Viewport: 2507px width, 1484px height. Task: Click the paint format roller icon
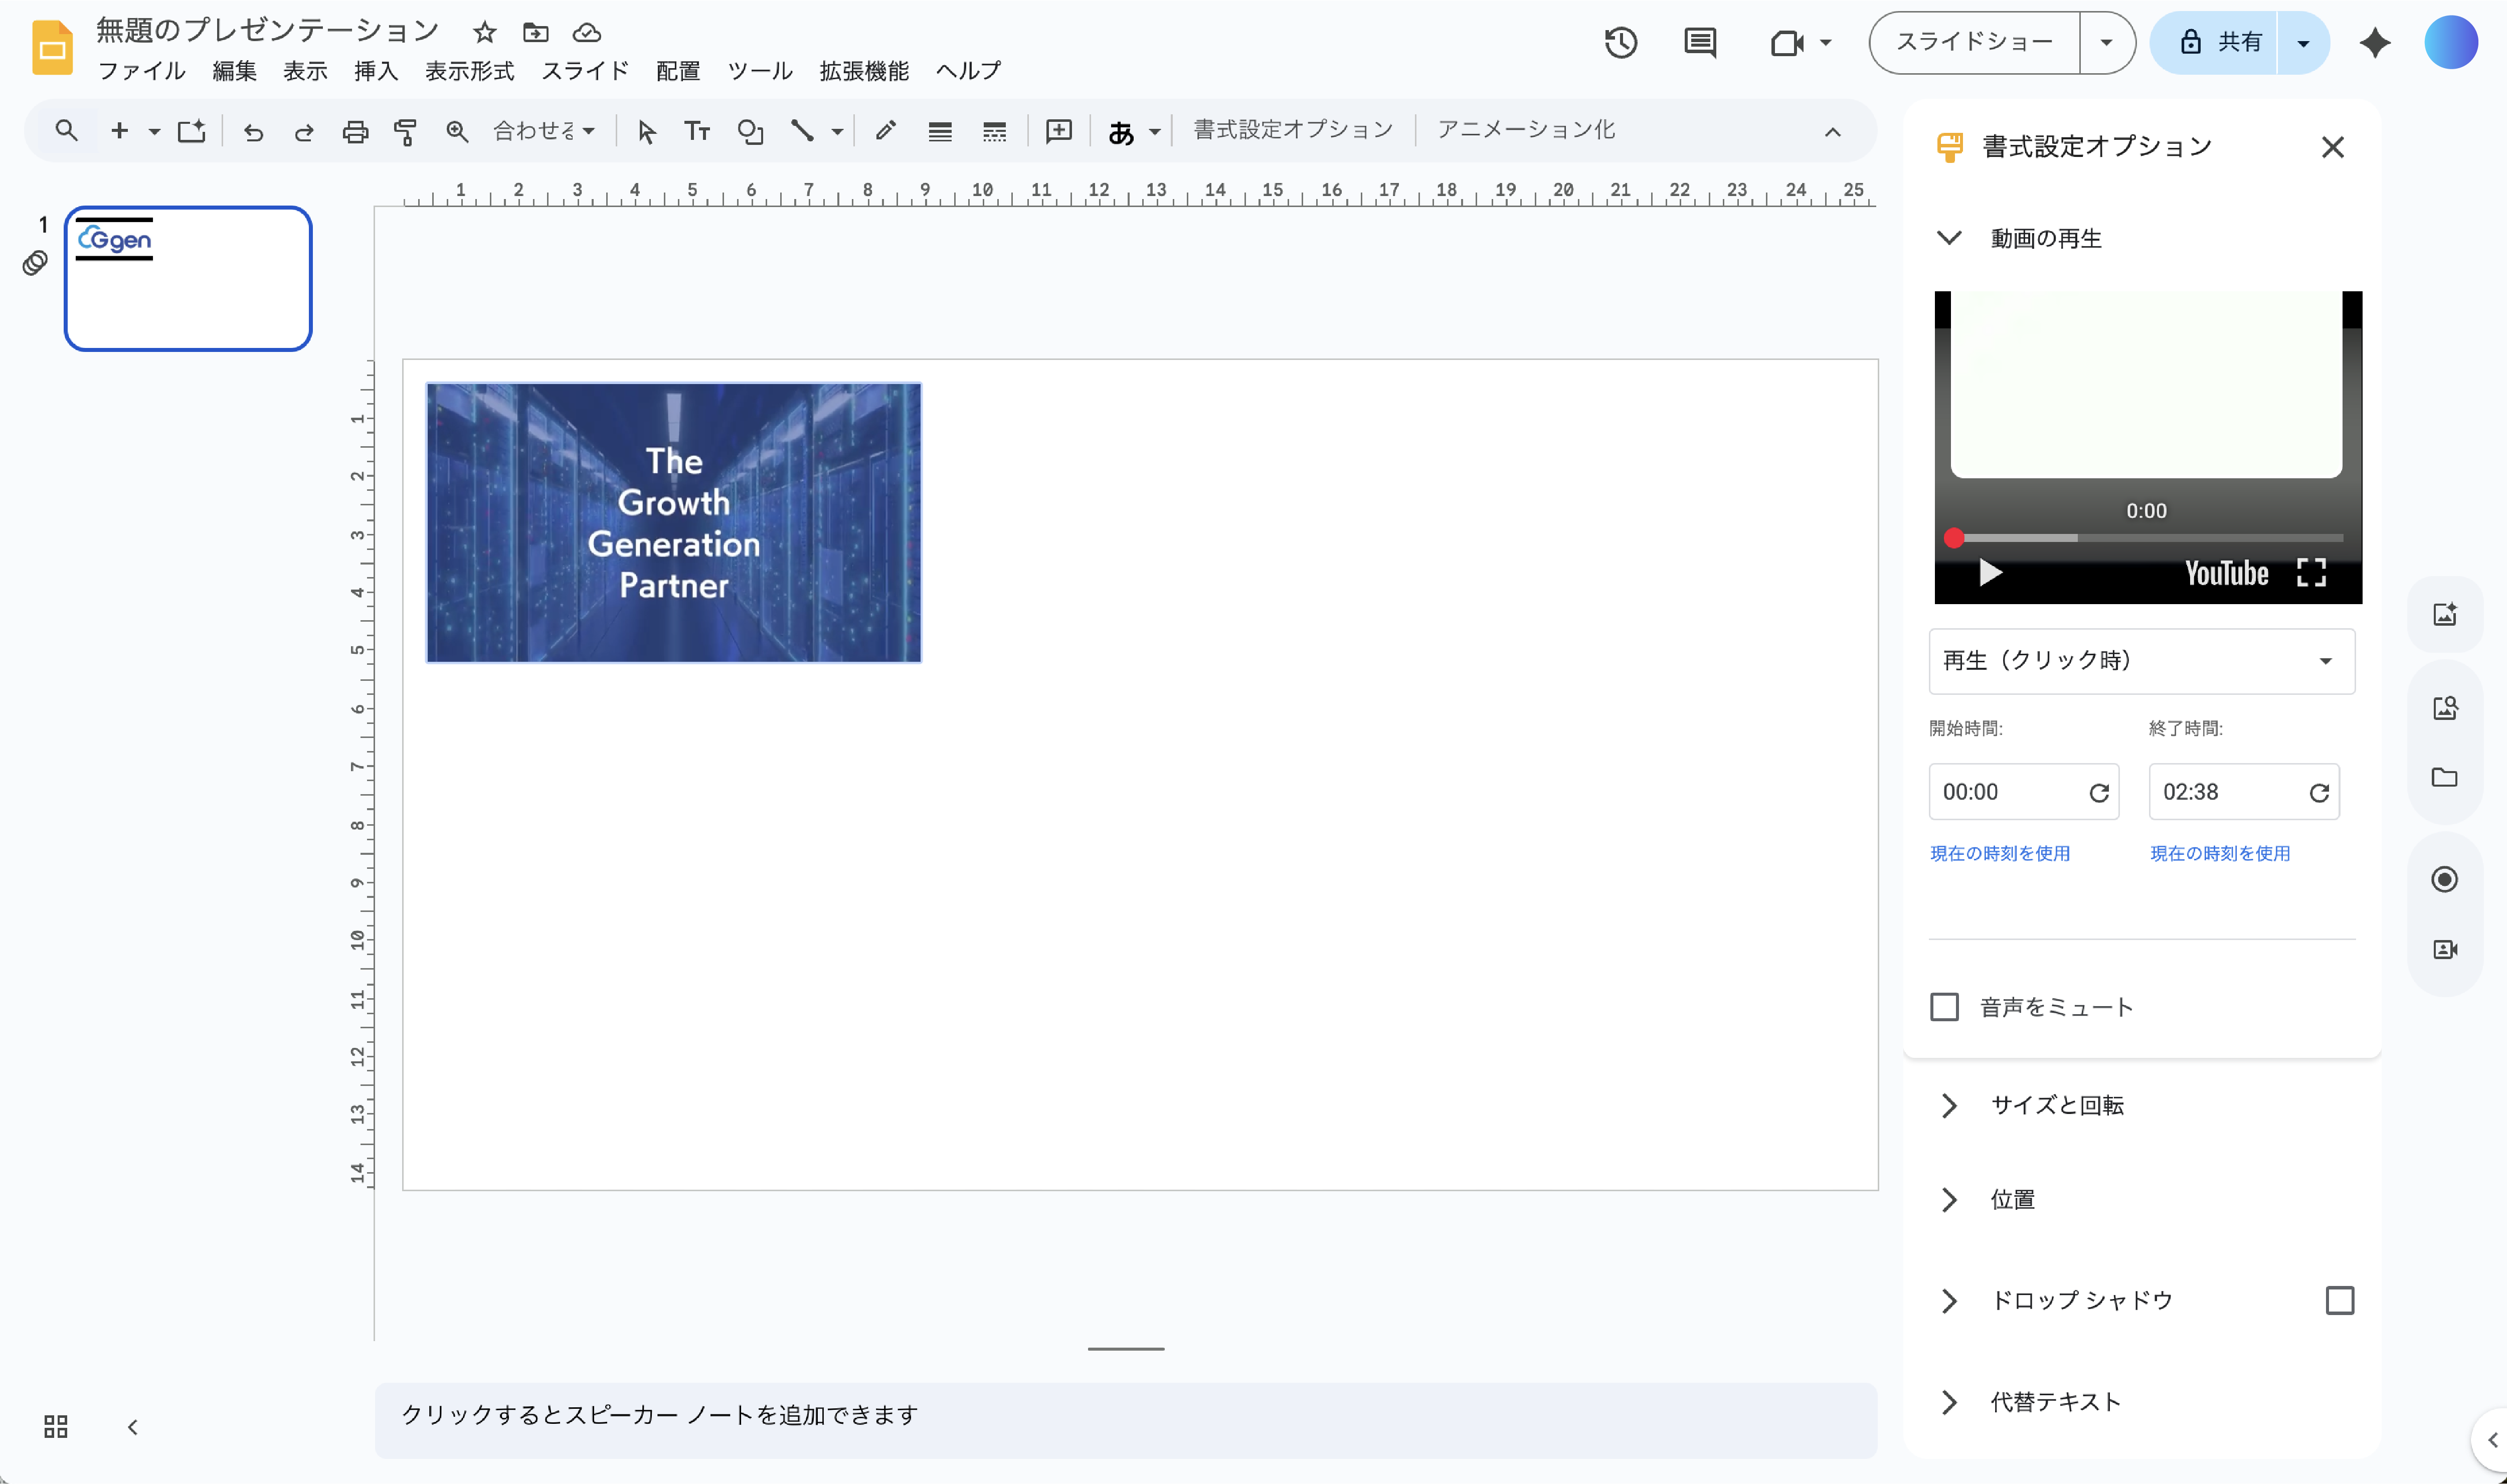pos(405,131)
